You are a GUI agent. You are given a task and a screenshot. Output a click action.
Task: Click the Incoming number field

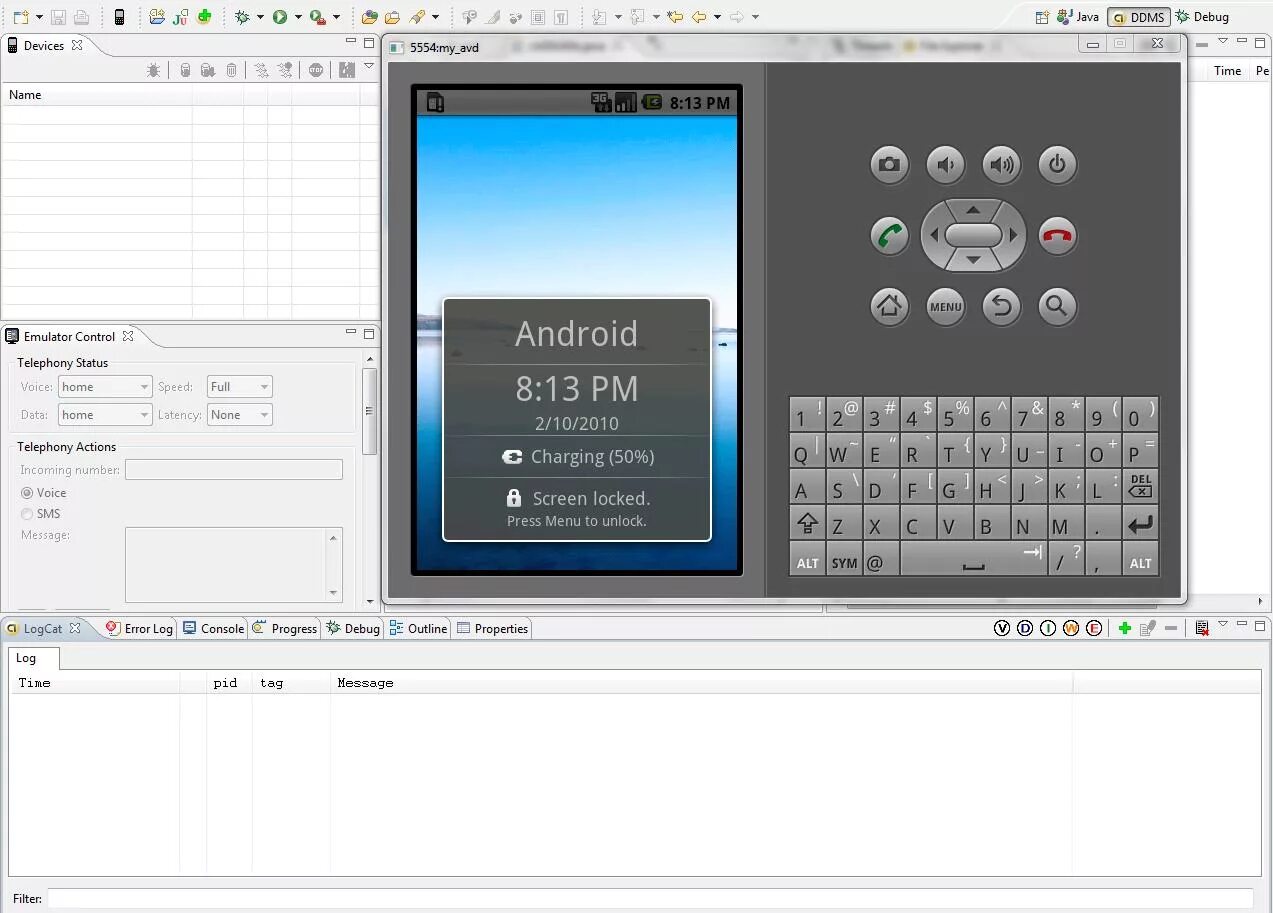pos(234,470)
